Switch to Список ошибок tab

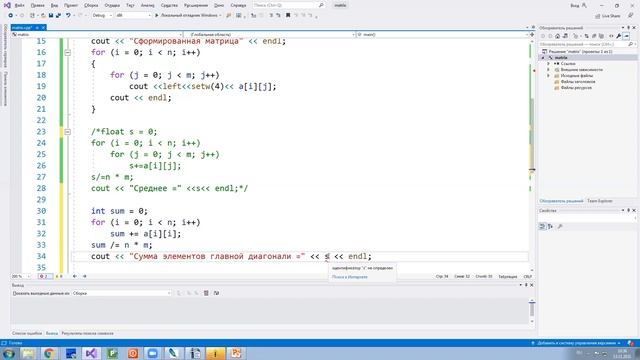[x=27, y=333]
